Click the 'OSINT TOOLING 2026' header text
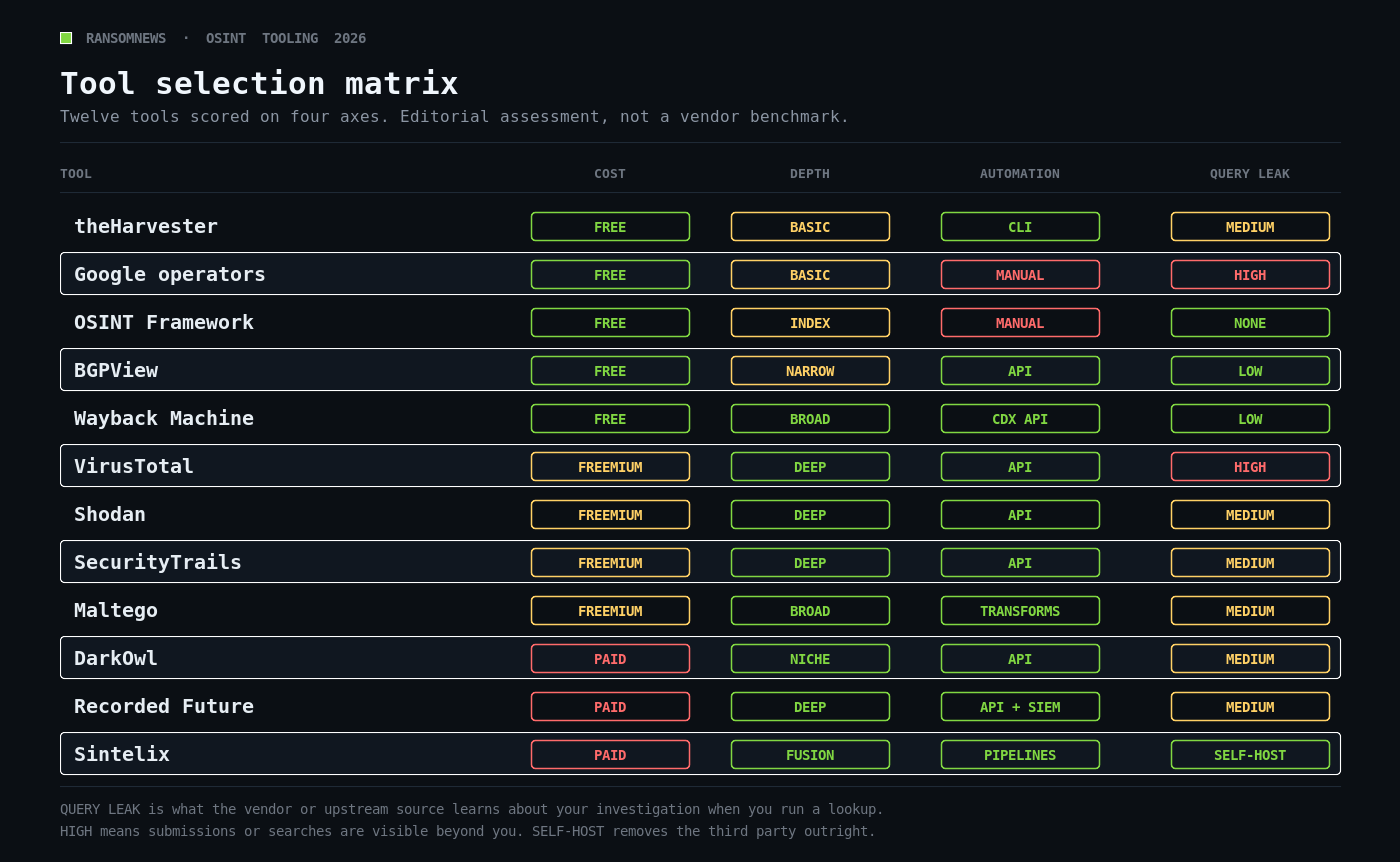The height and width of the screenshot is (862, 1400). [x=286, y=38]
